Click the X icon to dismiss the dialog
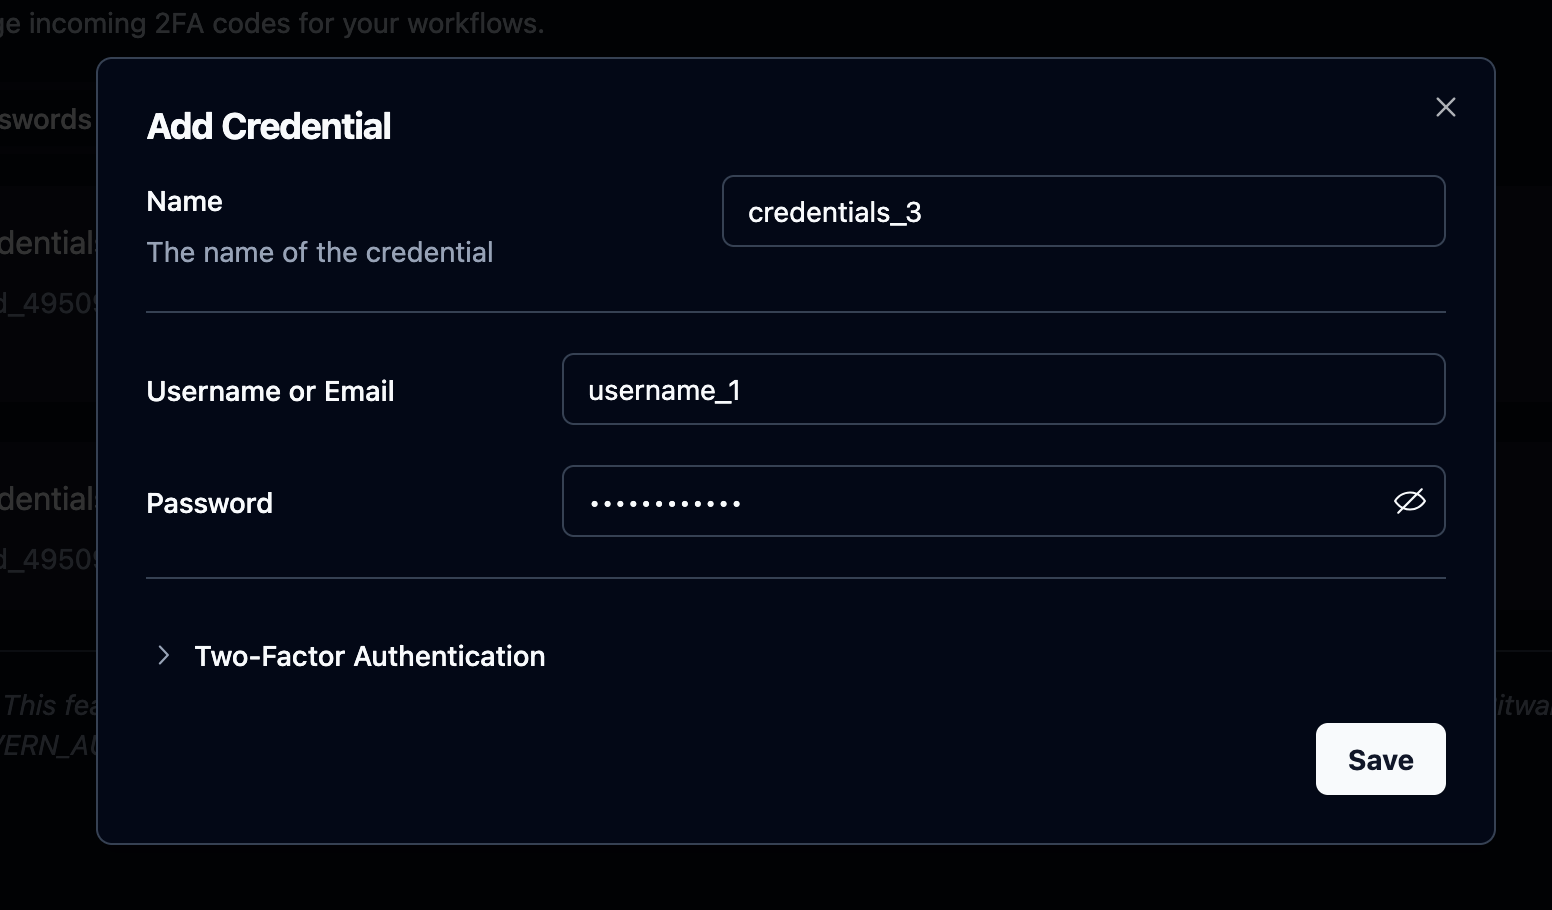 (1445, 106)
